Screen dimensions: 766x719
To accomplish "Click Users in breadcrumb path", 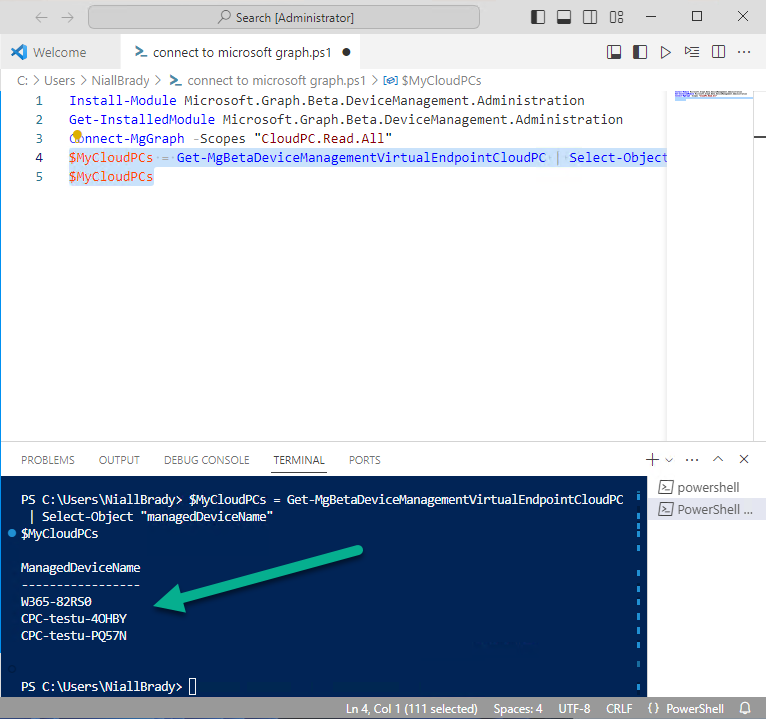I will [60, 81].
